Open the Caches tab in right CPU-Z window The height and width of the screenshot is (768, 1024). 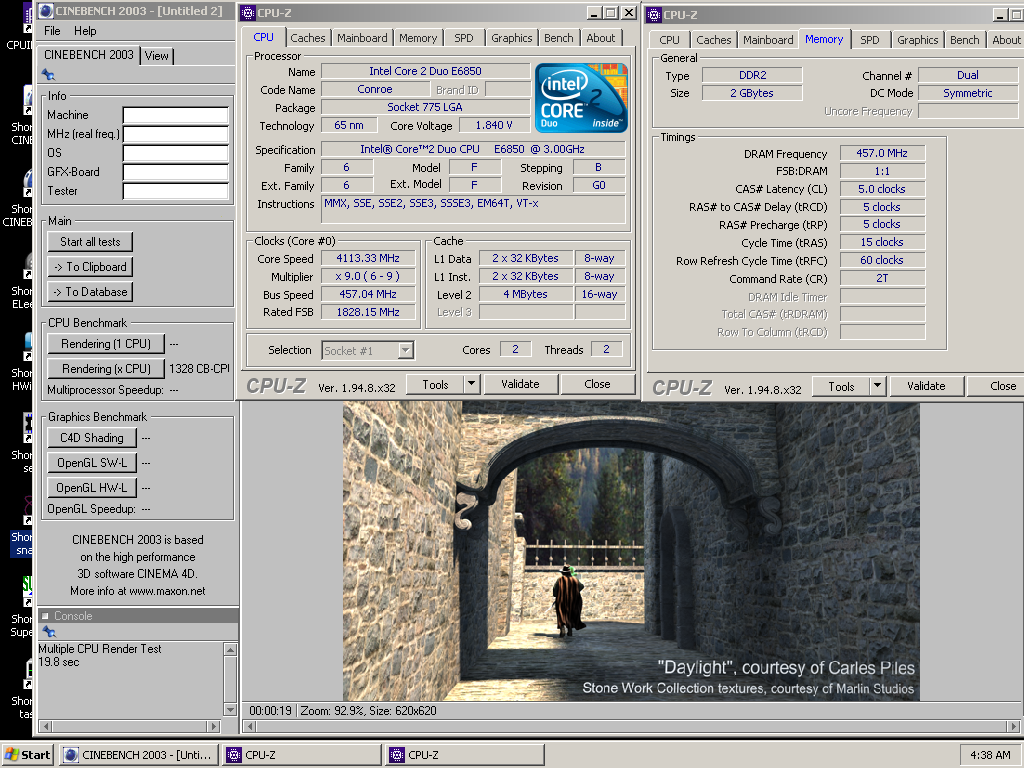714,40
